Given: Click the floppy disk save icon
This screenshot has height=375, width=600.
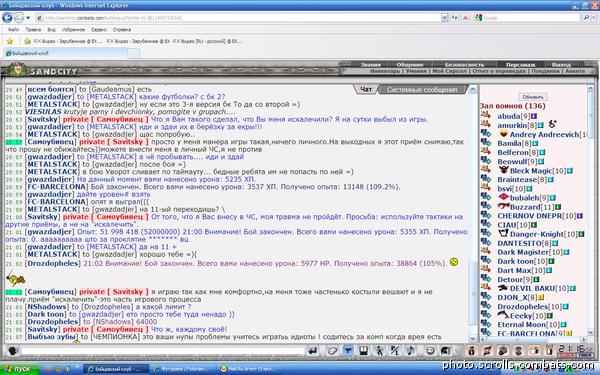Looking at the screenshot, I should pos(363,350).
